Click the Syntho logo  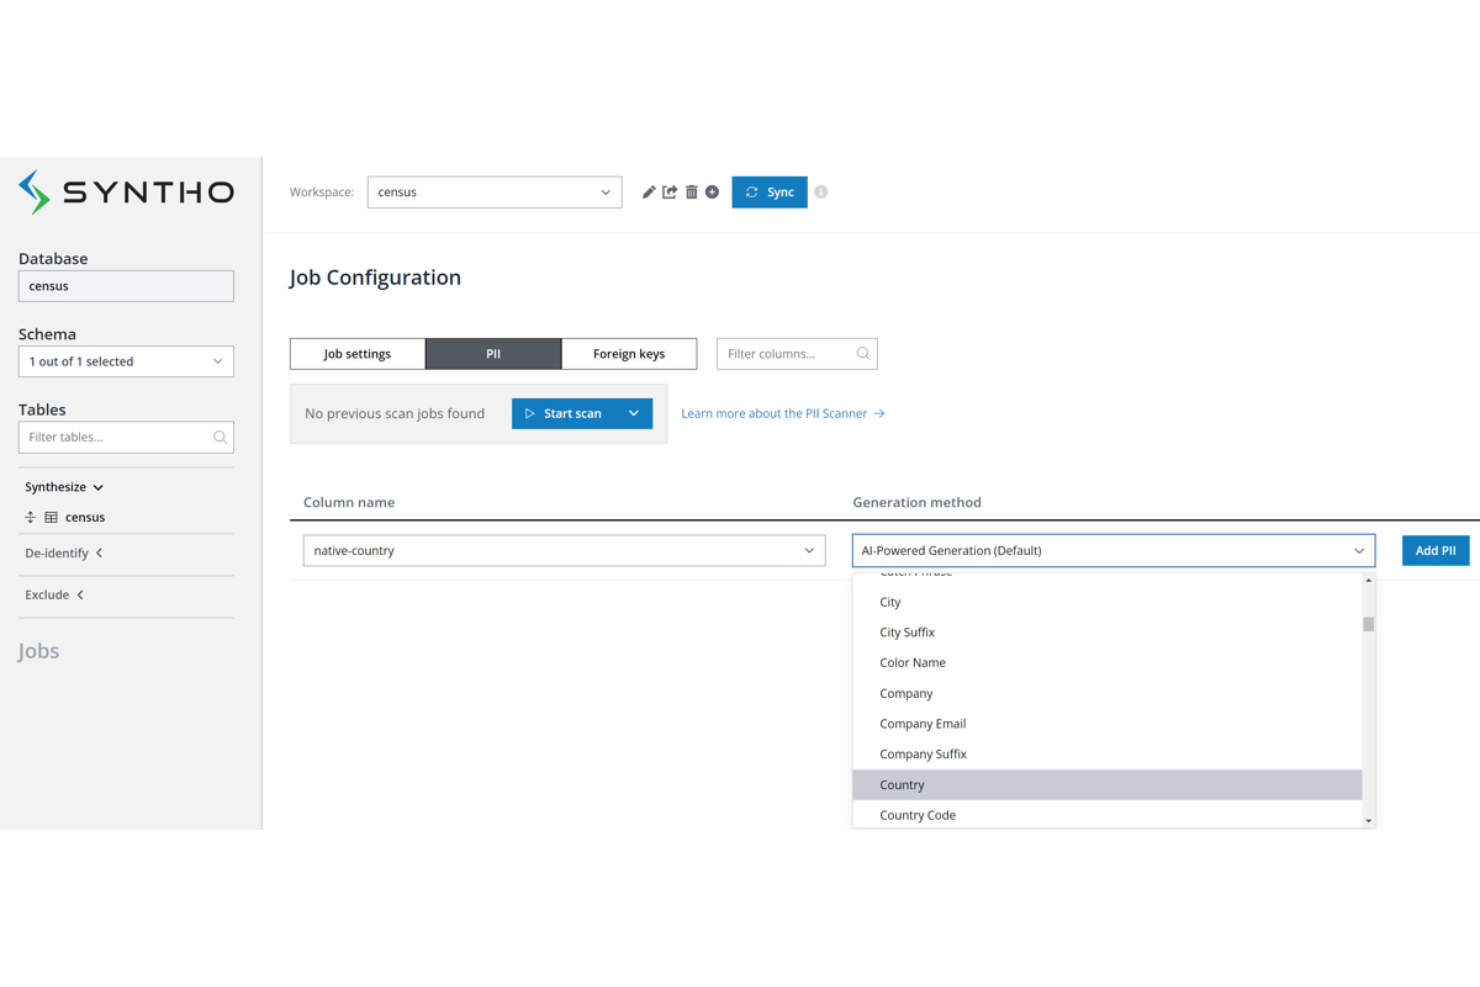[x=126, y=192]
